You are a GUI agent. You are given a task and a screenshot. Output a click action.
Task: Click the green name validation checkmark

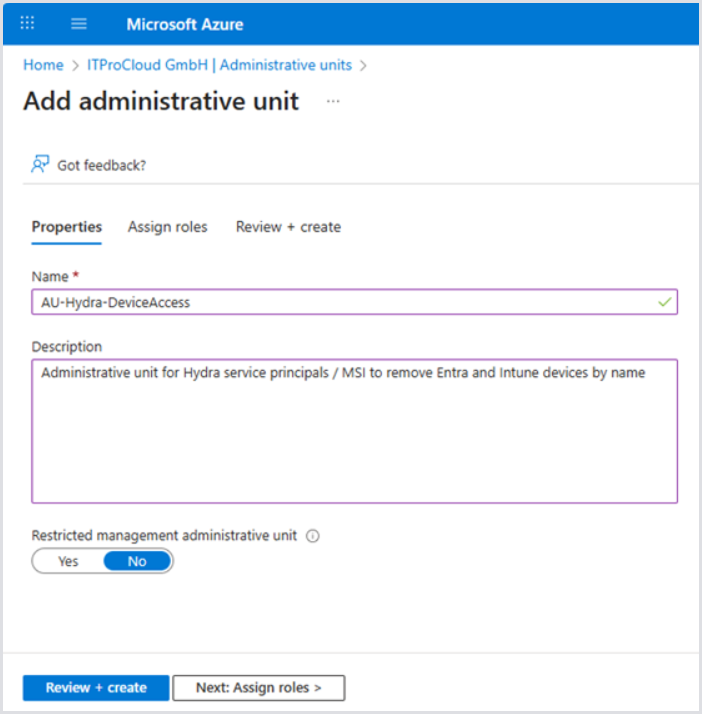(666, 301)
